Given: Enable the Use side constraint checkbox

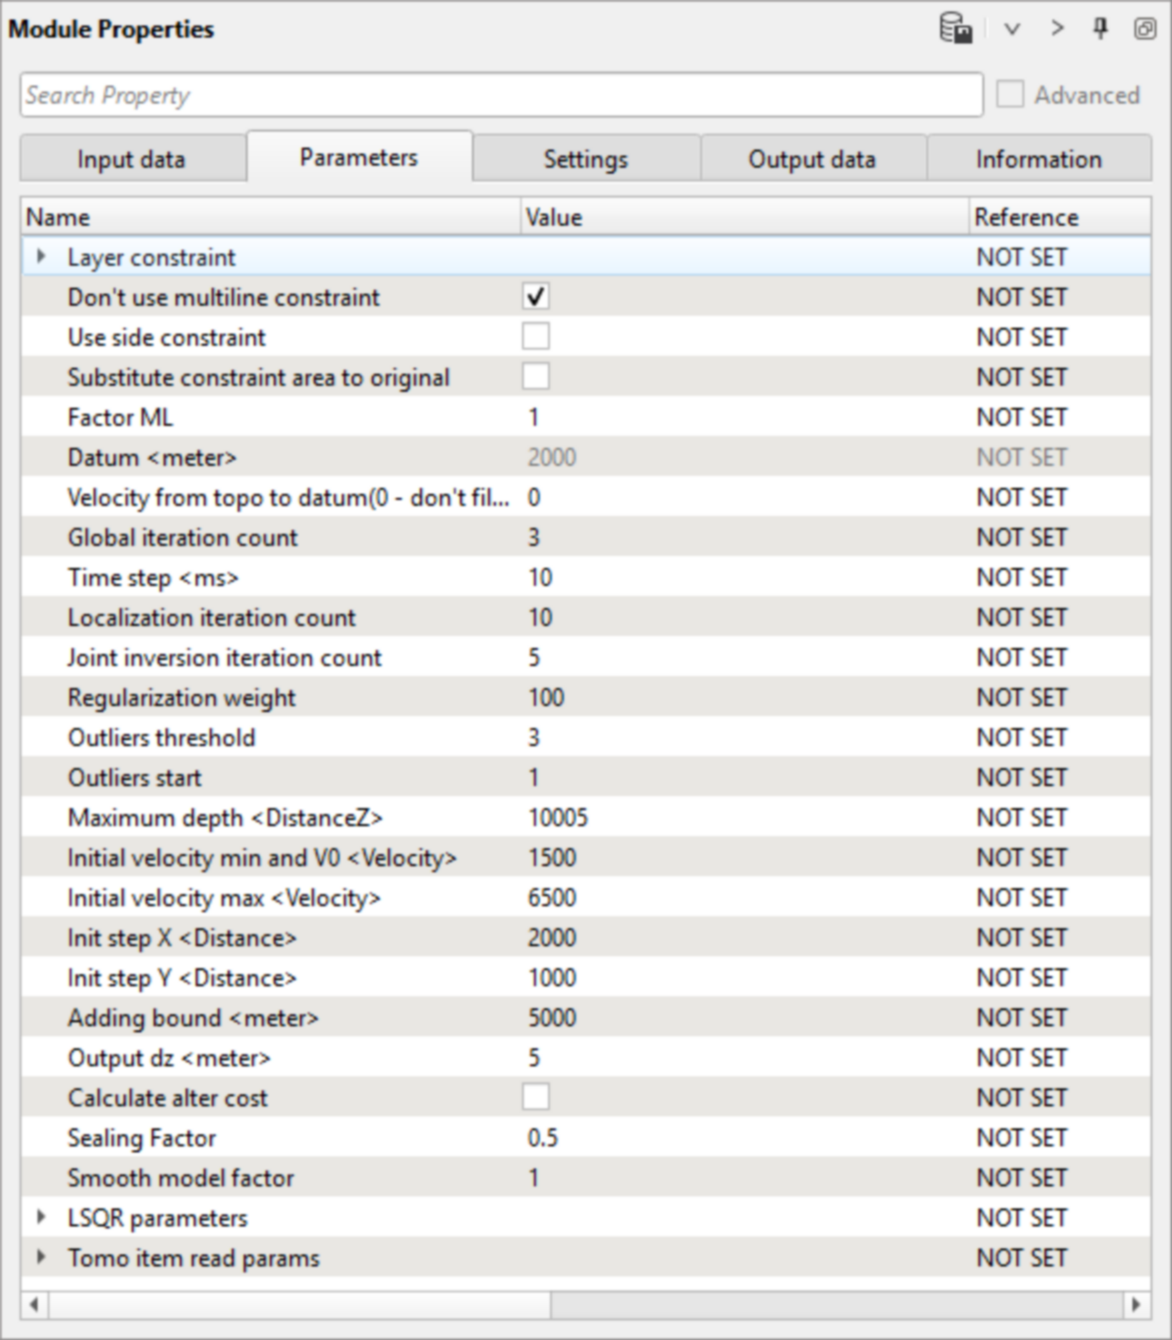Looking at the screenshot, I should 536,337.
